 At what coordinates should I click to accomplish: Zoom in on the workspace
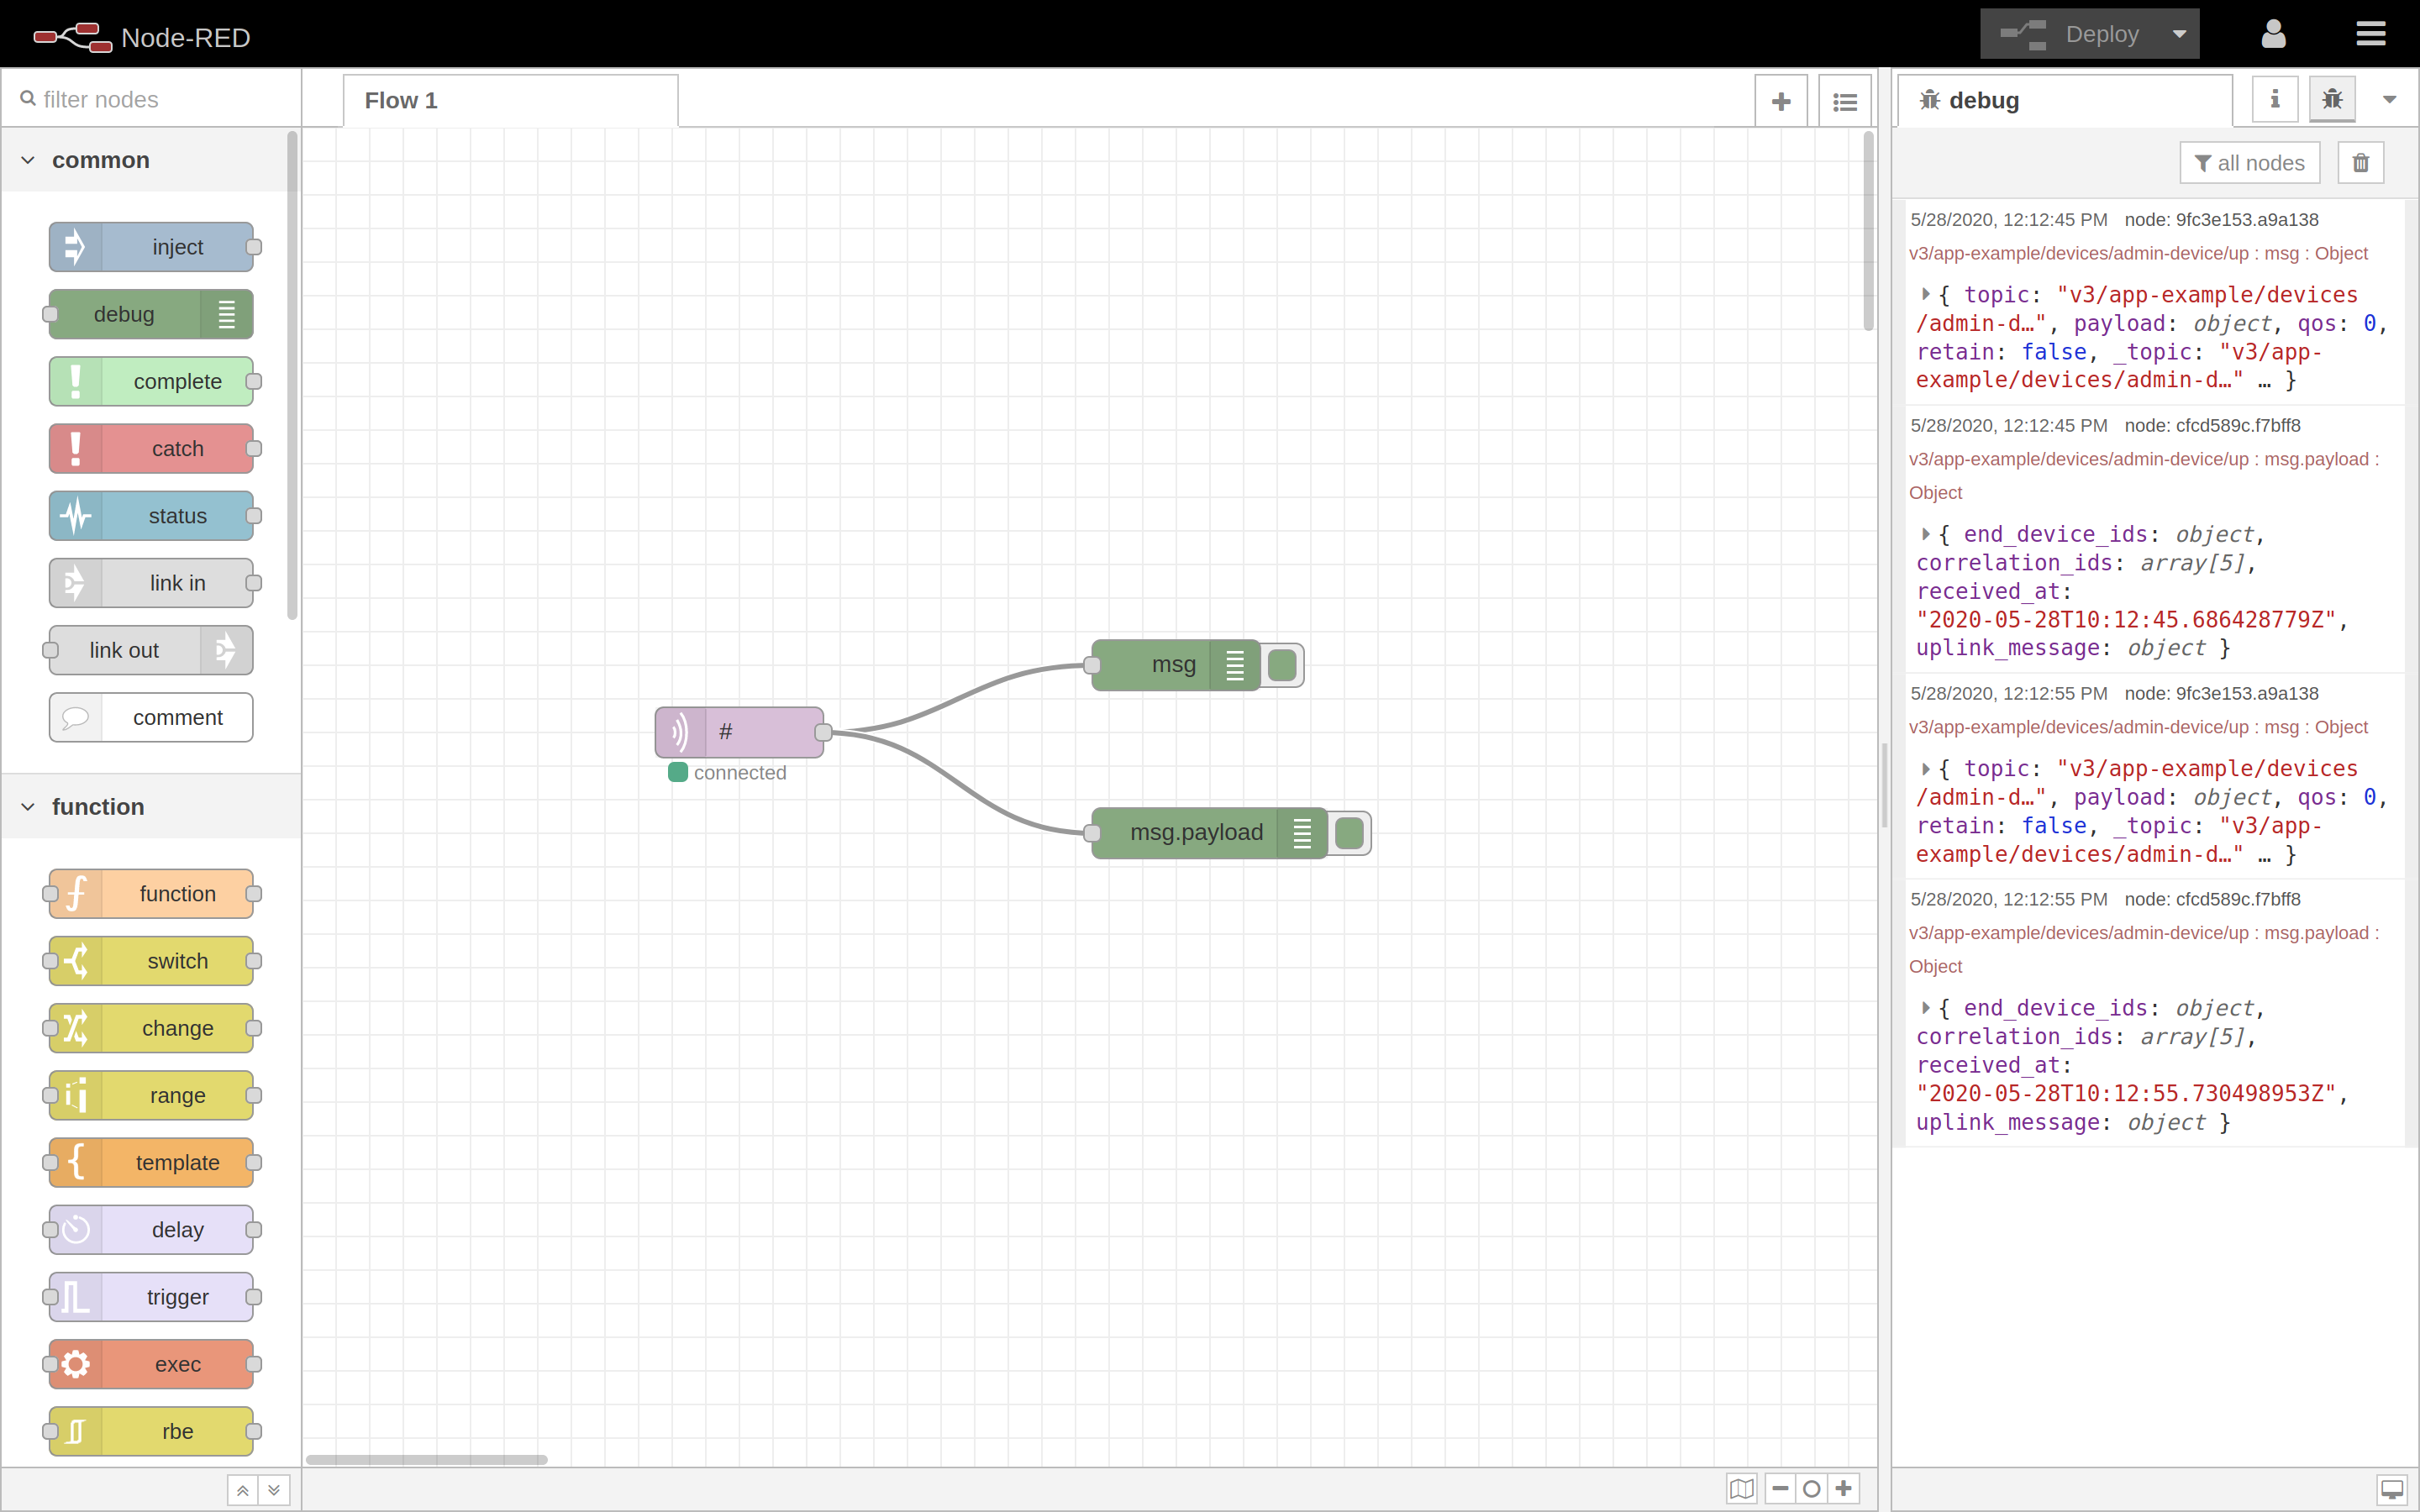(x=1845, y=1489)
